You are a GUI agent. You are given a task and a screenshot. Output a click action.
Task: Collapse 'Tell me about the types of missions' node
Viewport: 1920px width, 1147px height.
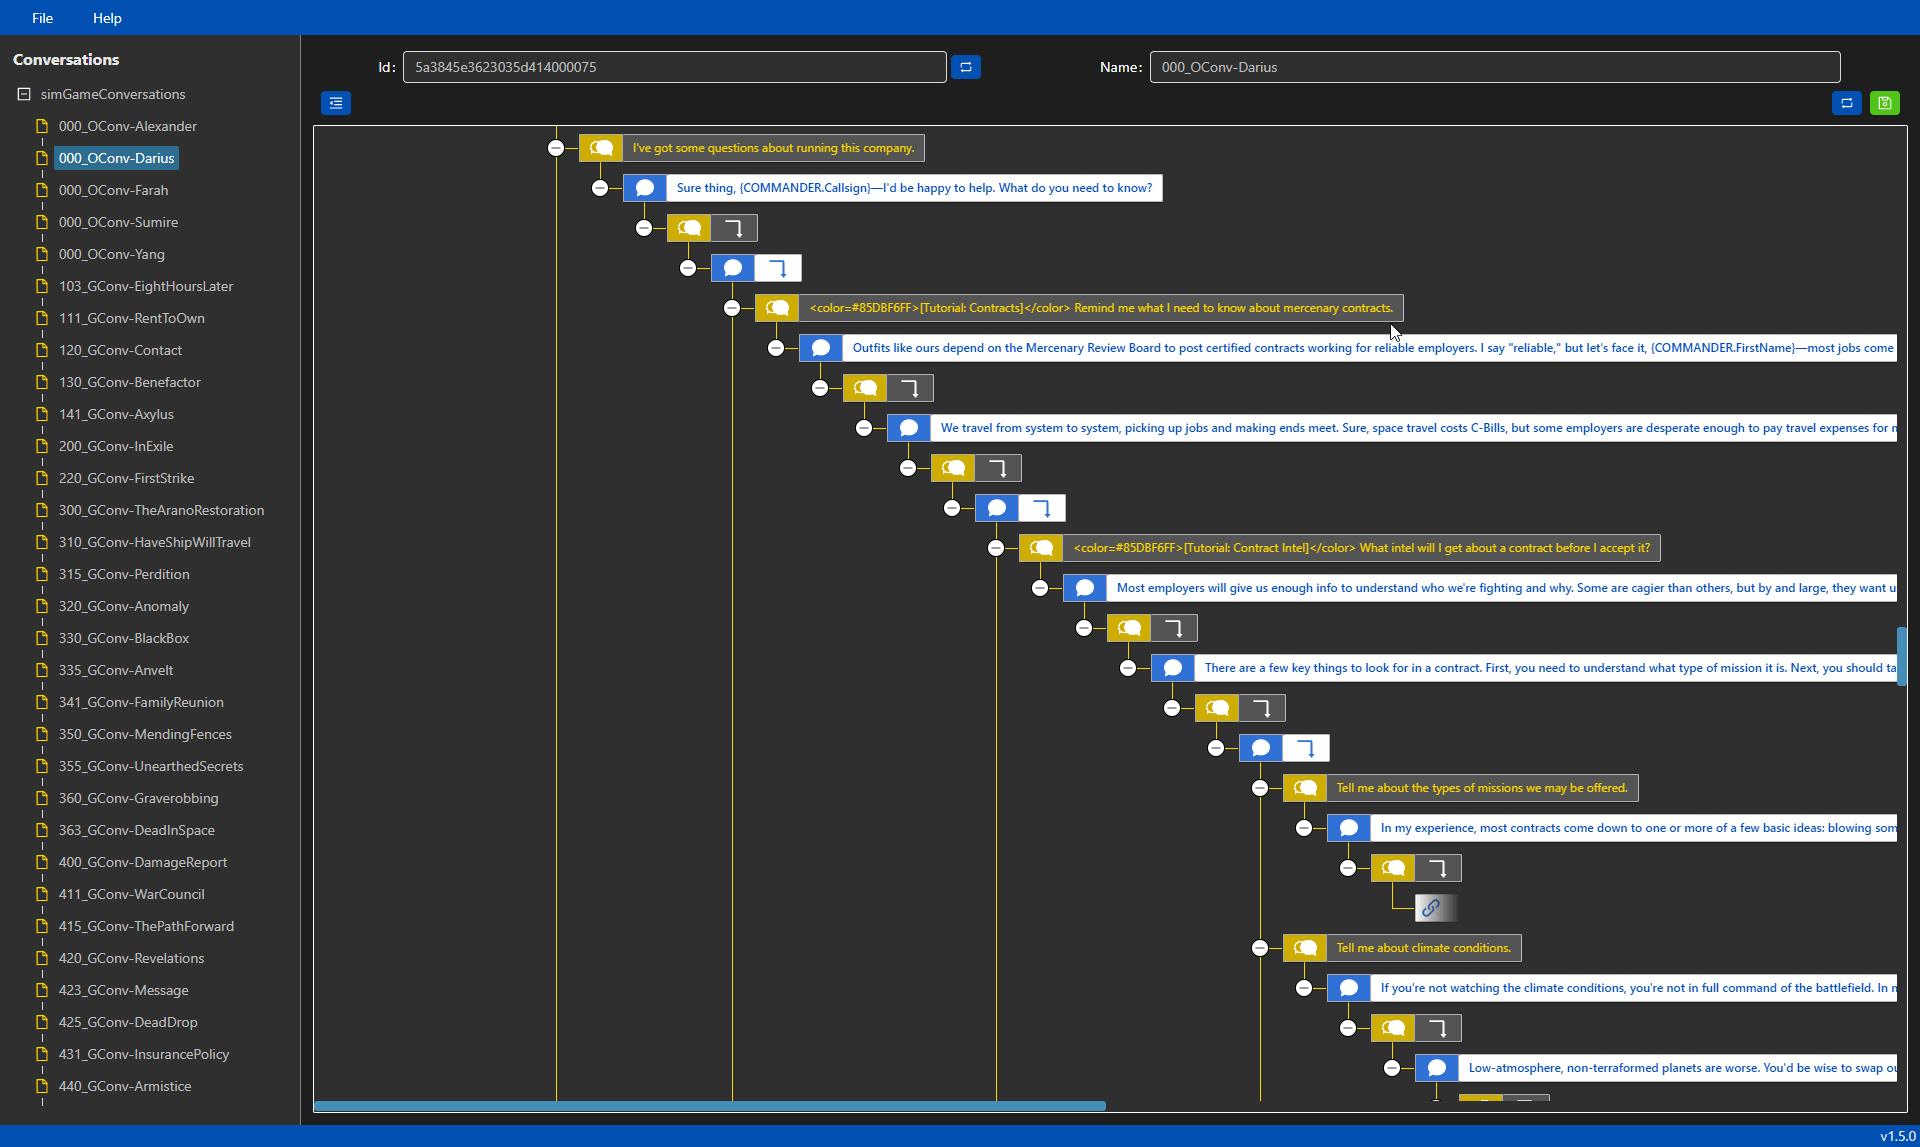[1260, 788]
